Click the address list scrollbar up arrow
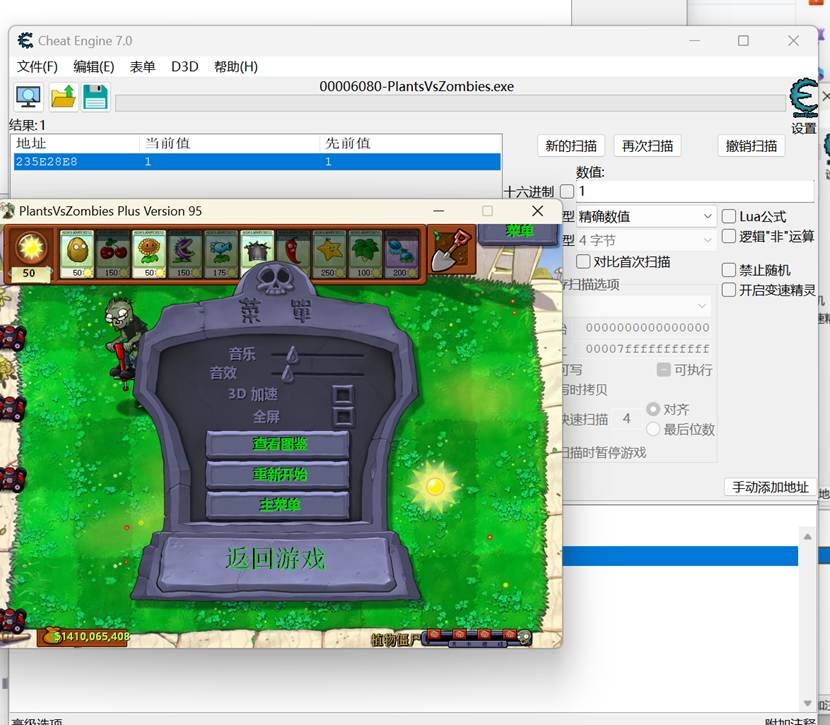Image resolution: width=830 pixels, height=725 pixels. 807,537
